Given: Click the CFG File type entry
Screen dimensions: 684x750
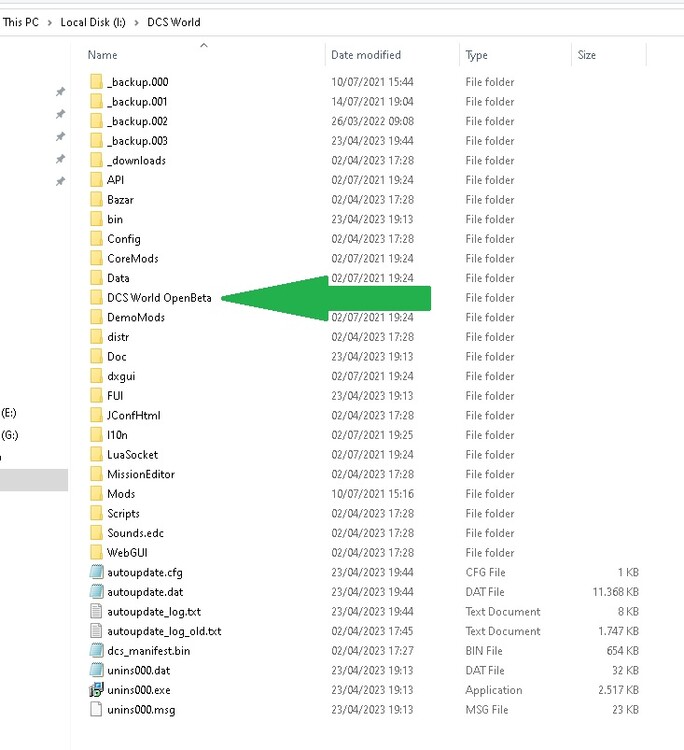Looking at the screenshot, I should pyautogui.click(x=485, y=572).
